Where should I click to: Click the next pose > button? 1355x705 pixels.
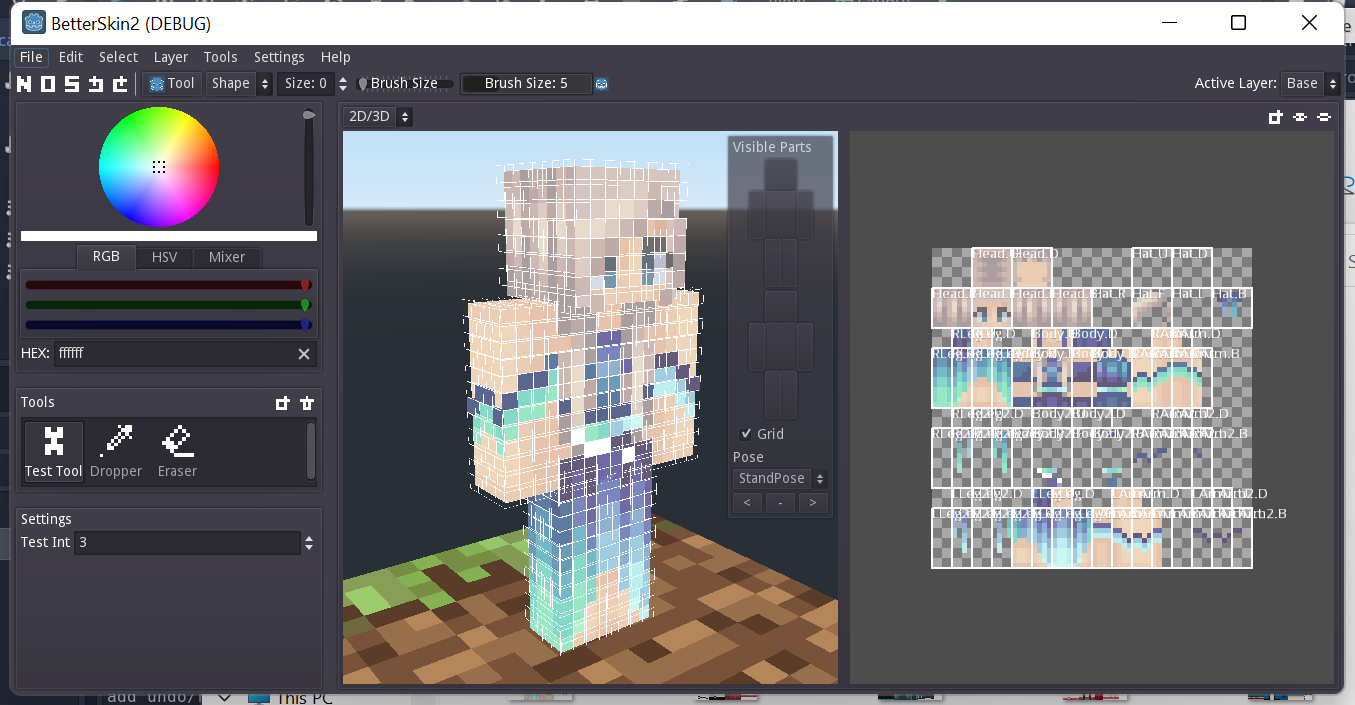coord(813,502)
